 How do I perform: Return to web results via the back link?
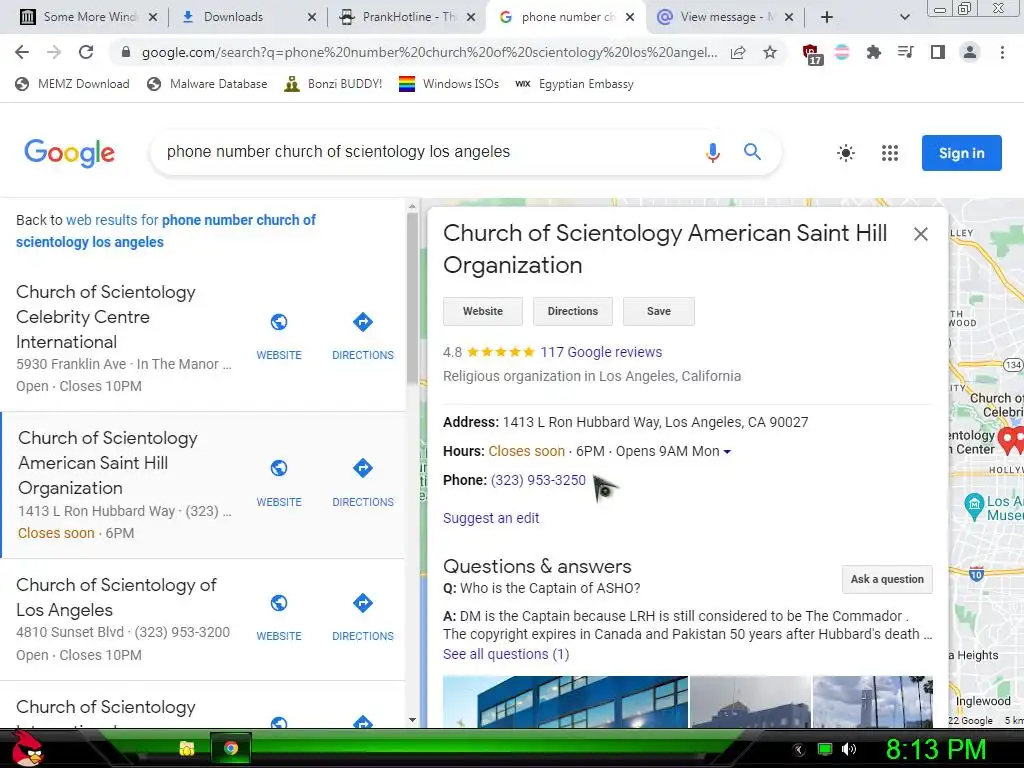[x=166, y=231]
